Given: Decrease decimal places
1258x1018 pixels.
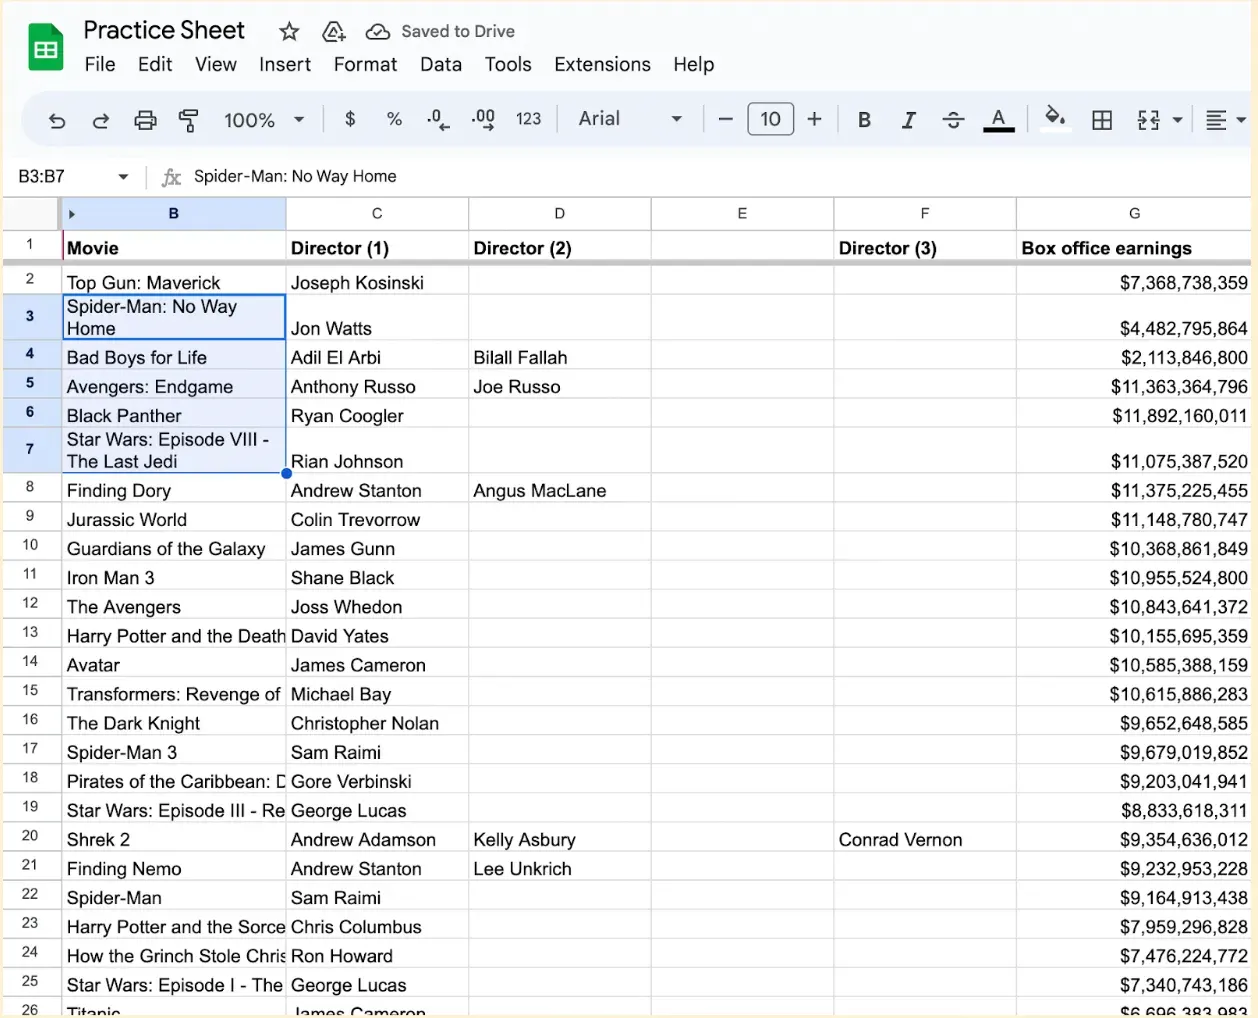Looking at the screenshot, I should pyautogui.click(x=438, y=120).
